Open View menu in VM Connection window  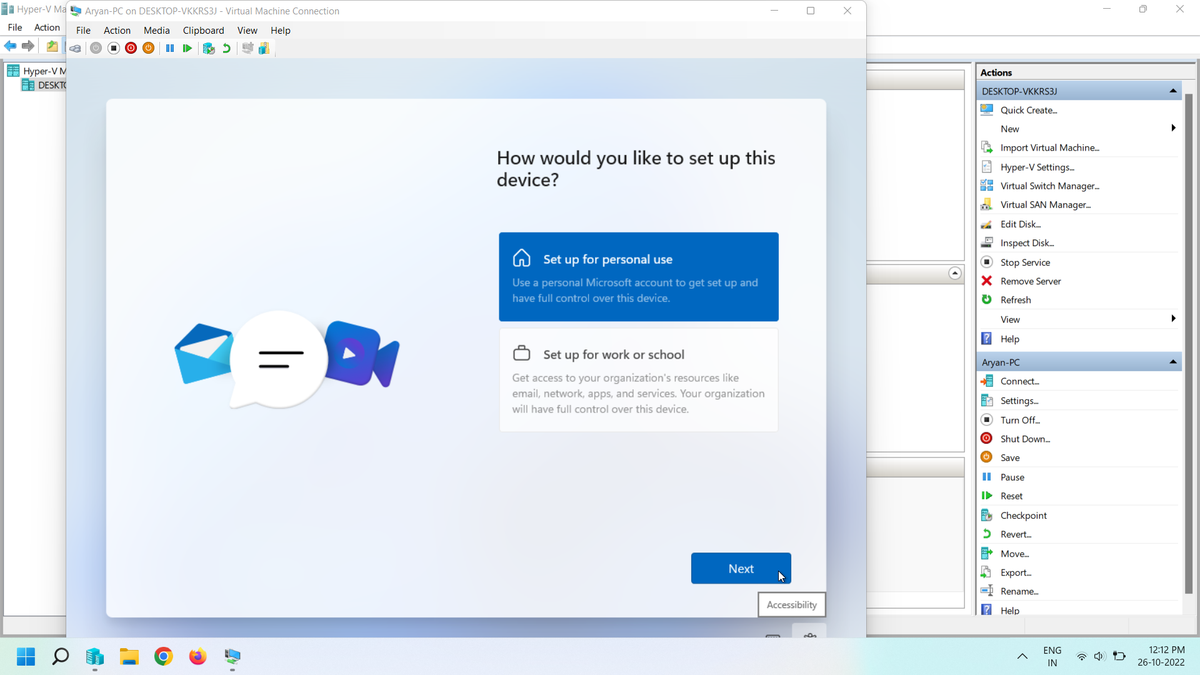[x=247, y=30]
